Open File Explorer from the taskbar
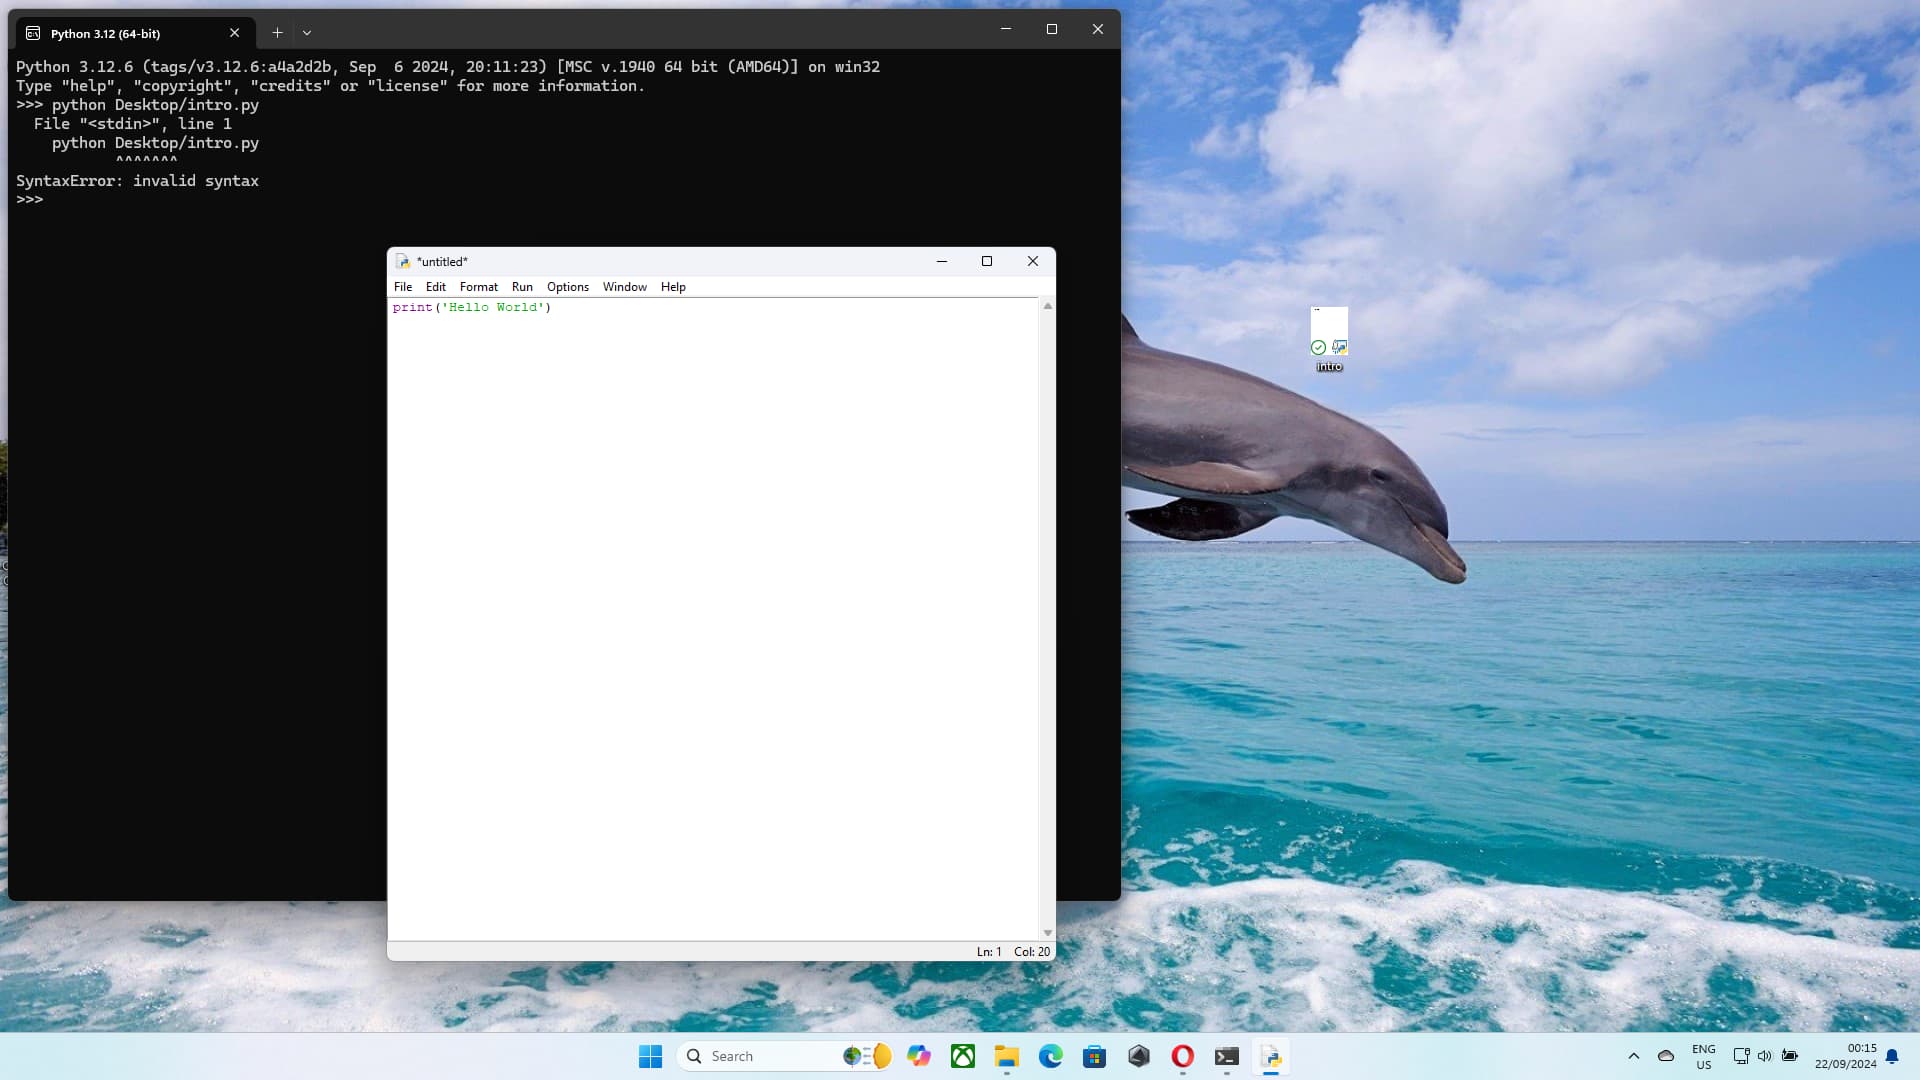1920x1080 pixels. point(1006,1056)
